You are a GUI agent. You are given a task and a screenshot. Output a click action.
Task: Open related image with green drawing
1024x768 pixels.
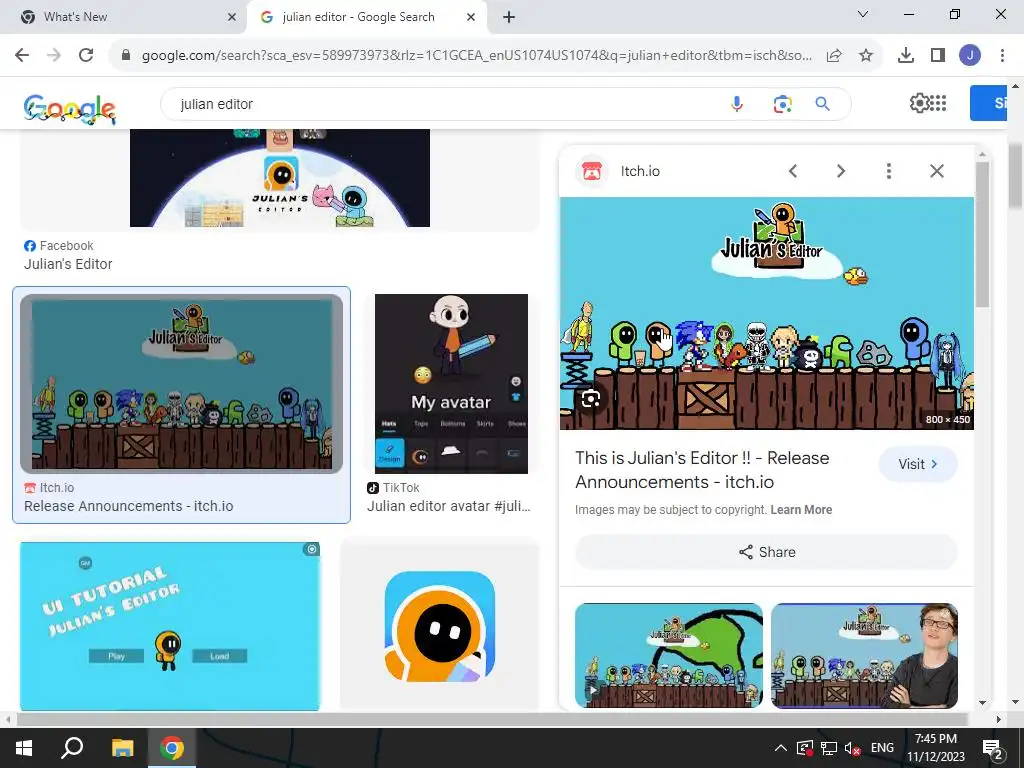coord(669,656)
